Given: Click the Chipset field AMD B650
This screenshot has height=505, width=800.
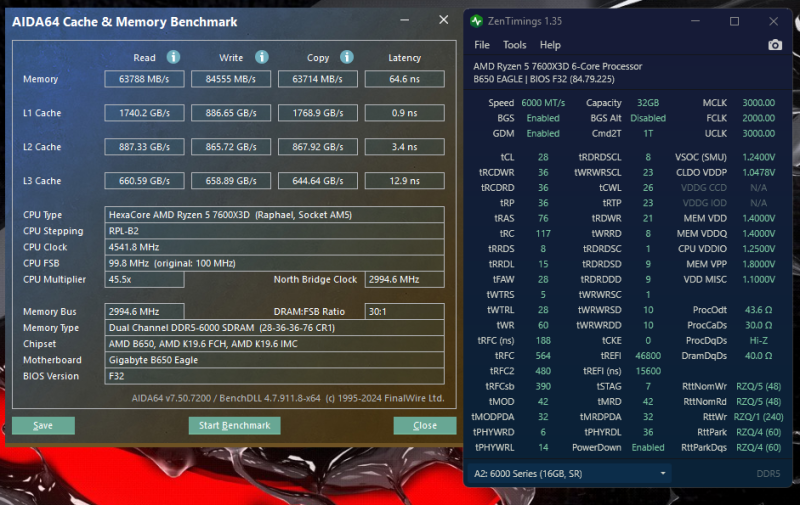Looking at the screenshot, I should coord(274,344).
